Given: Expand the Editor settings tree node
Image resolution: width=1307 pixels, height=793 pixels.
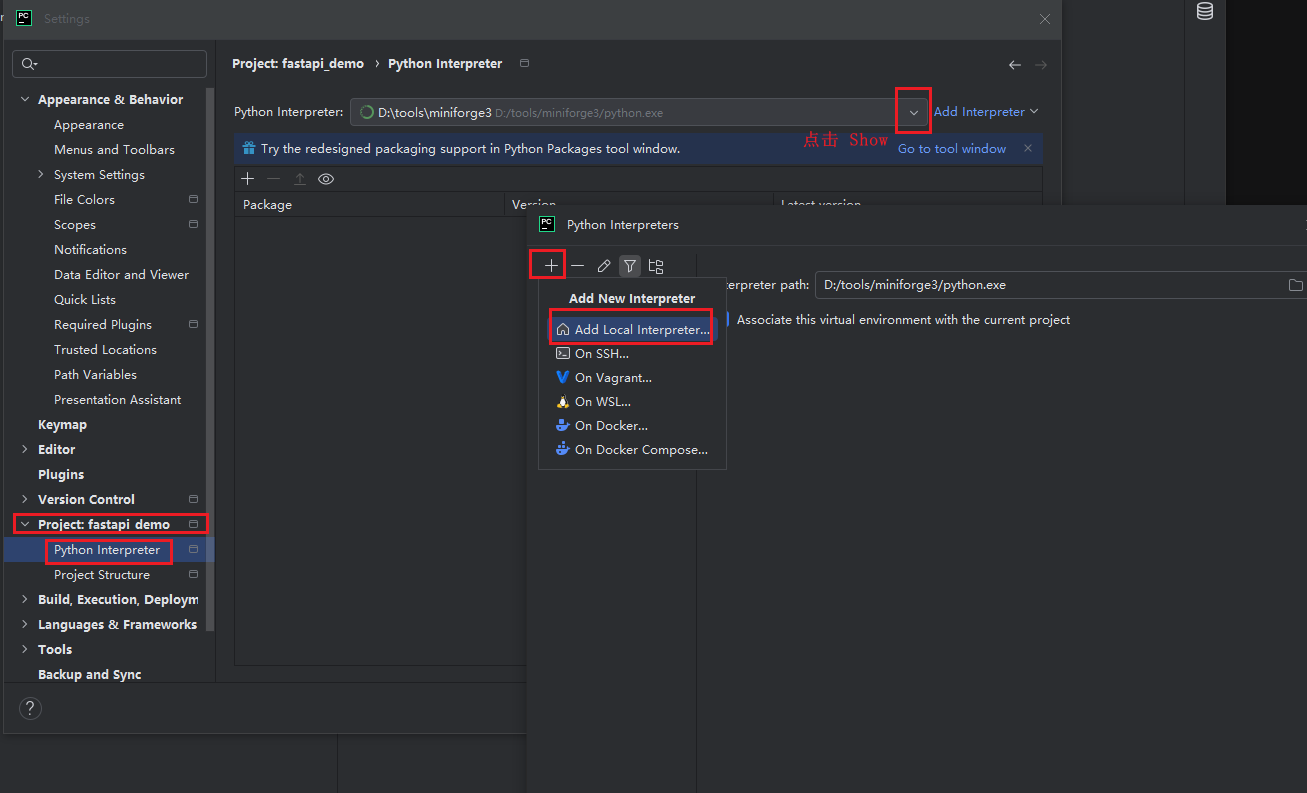Looking at the screenshot, I should click(25, 450).
